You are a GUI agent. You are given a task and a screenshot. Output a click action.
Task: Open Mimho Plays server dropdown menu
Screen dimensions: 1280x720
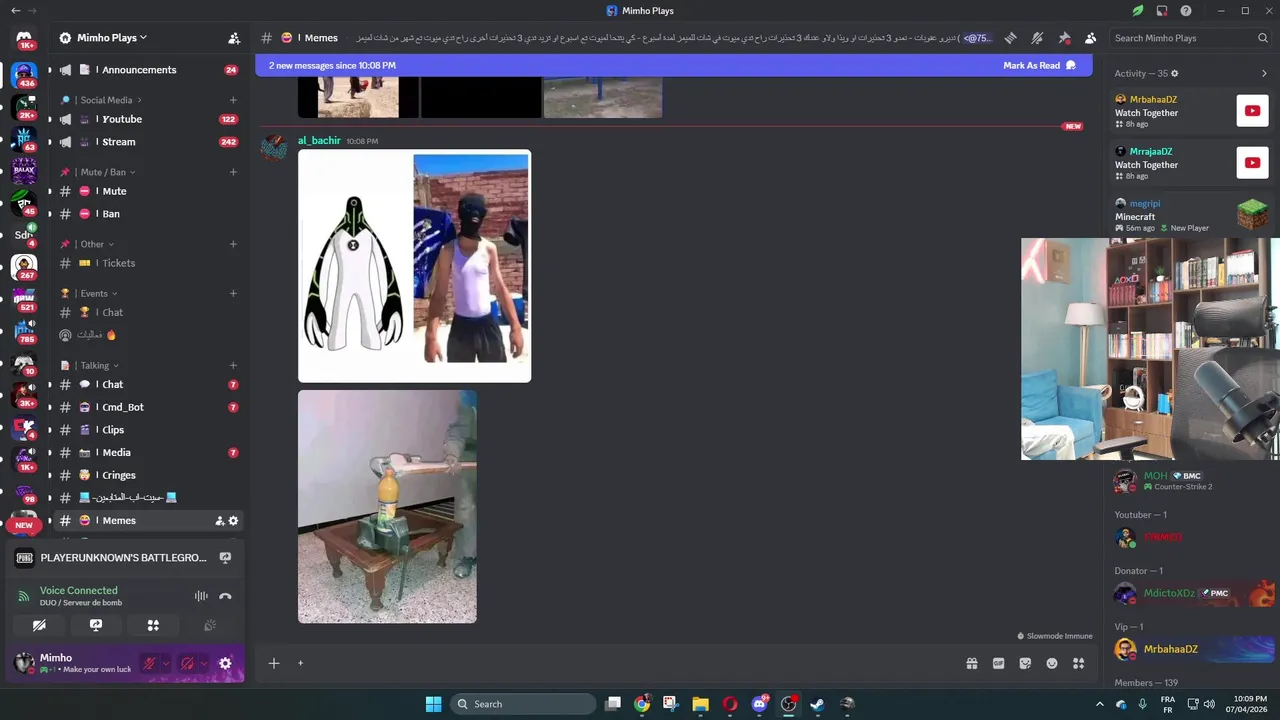coord(103,38)
